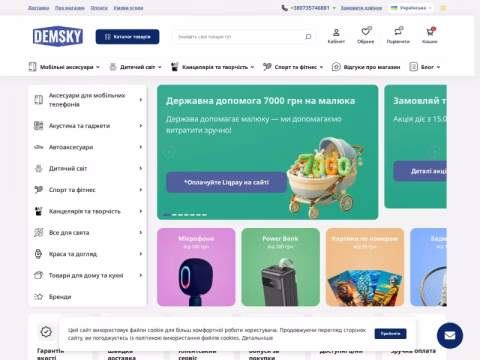Click the sidebar Все для свята icon

pos(39,232)
